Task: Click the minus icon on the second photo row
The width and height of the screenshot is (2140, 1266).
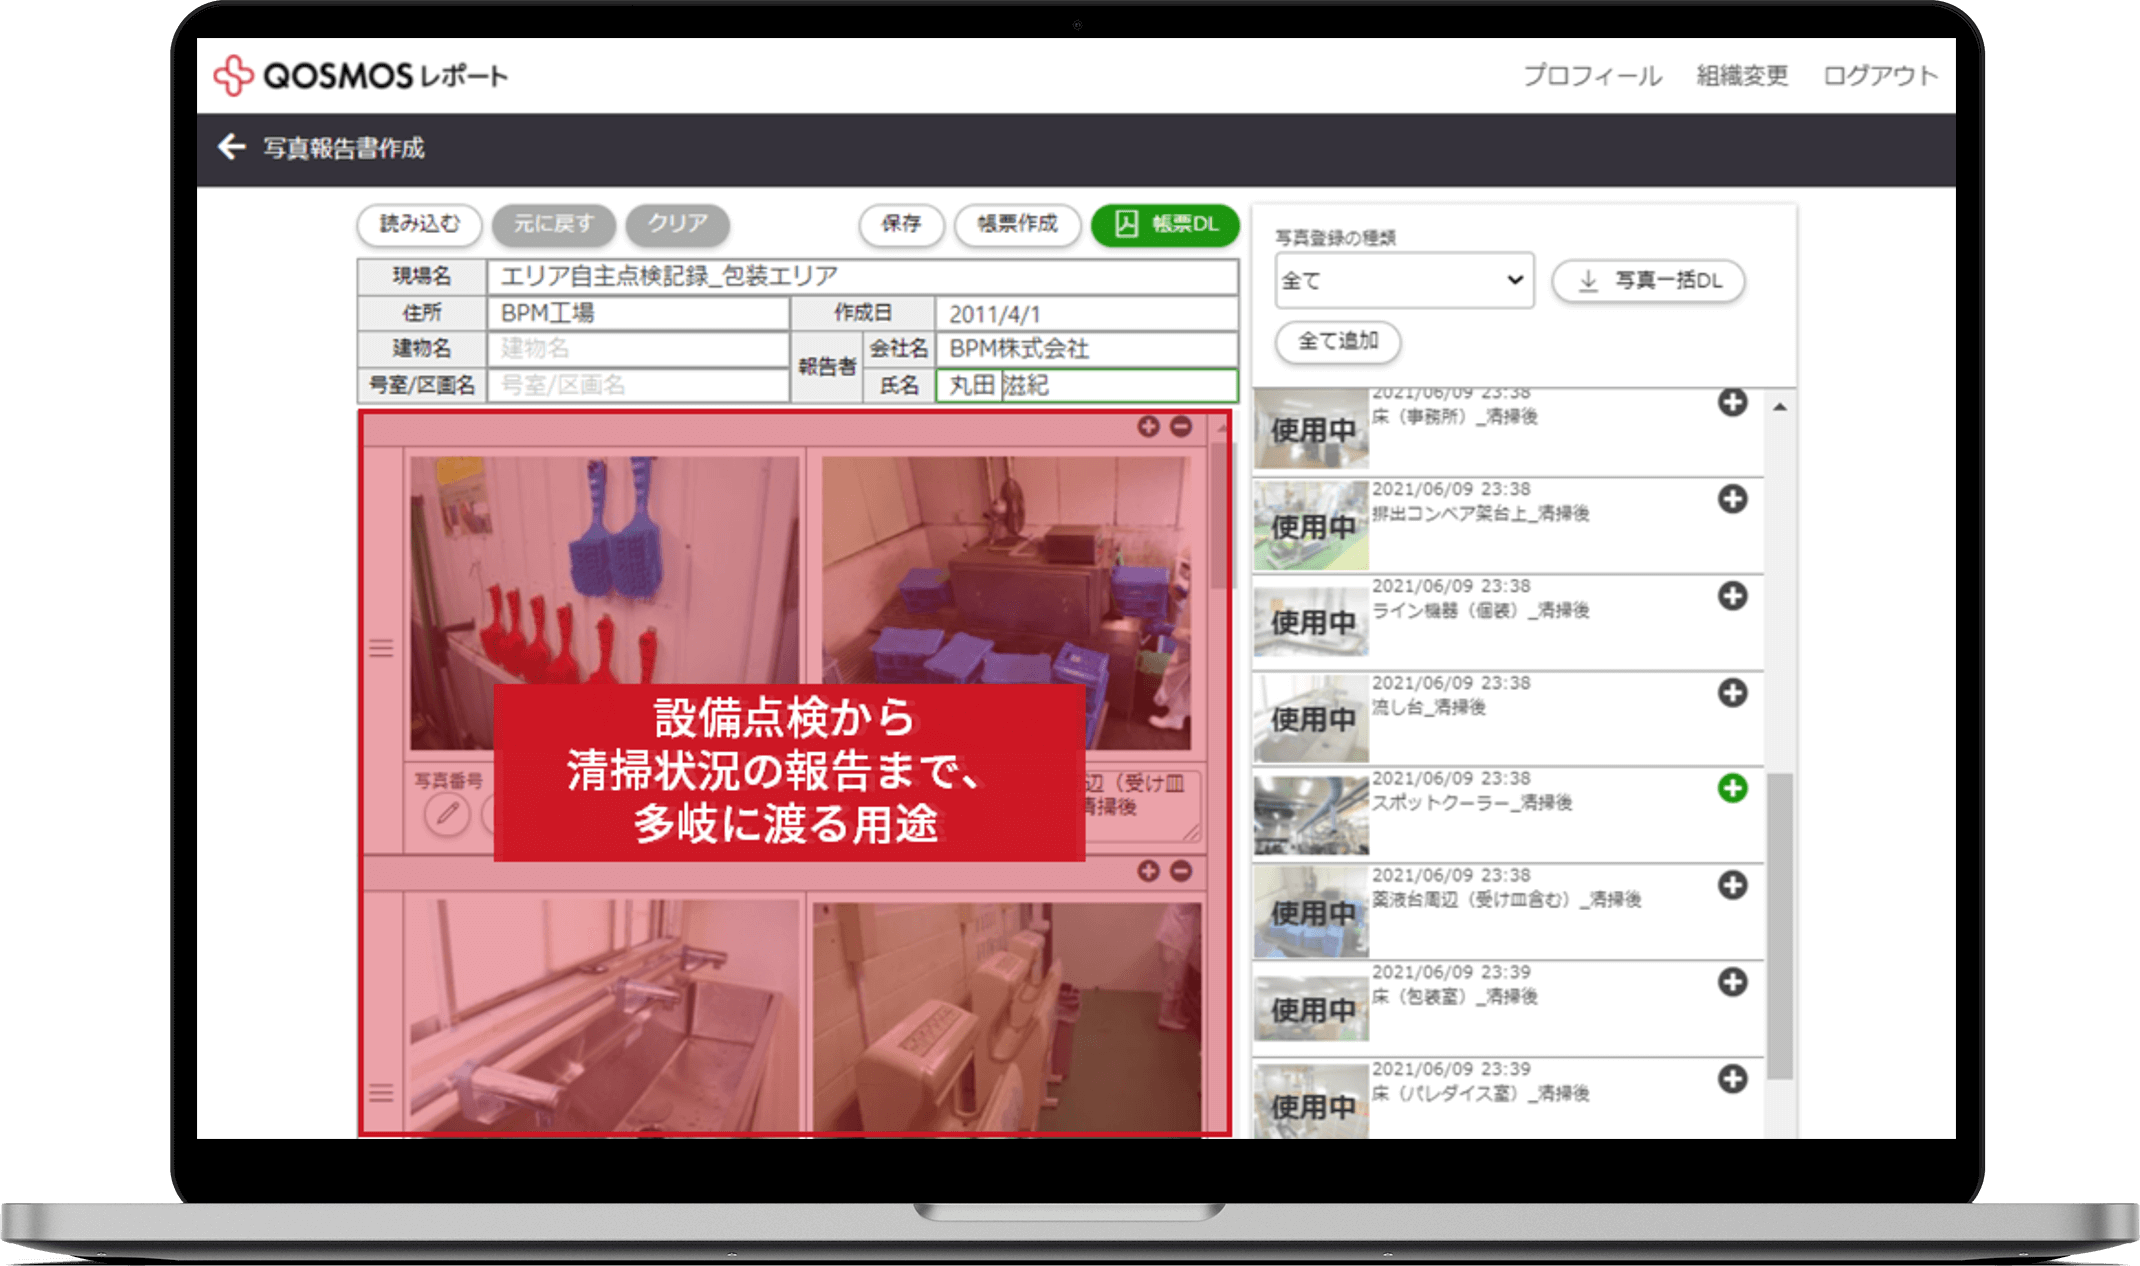Action: pyautogui.click(x=1181, y=871)
